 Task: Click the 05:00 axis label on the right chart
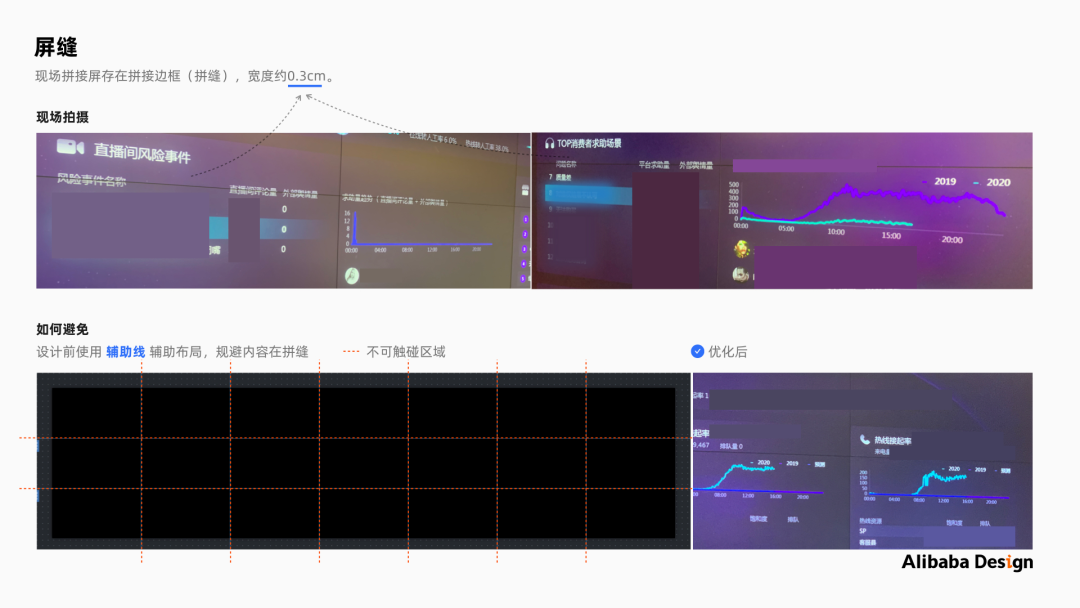[x=786, y=229]
